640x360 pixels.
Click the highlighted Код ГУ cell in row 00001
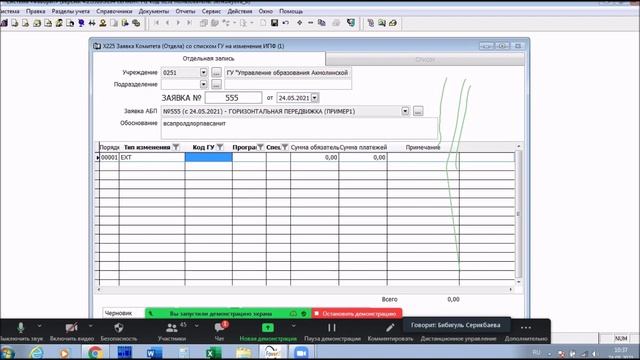[x=209, y=157]
